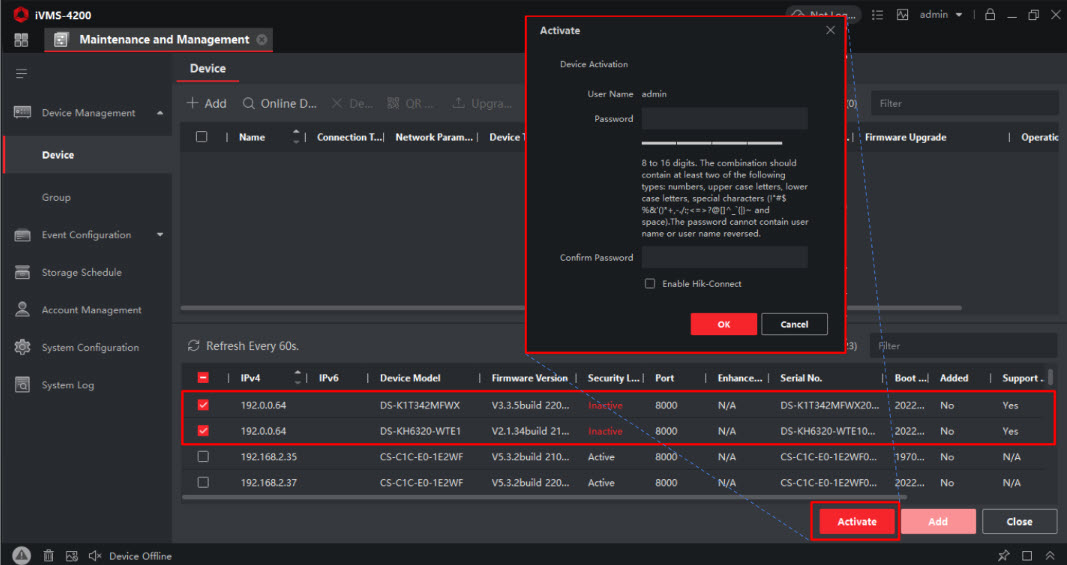Click the trash icon in status bar
The image size is (1067, 565).
[x=48, y=555]
